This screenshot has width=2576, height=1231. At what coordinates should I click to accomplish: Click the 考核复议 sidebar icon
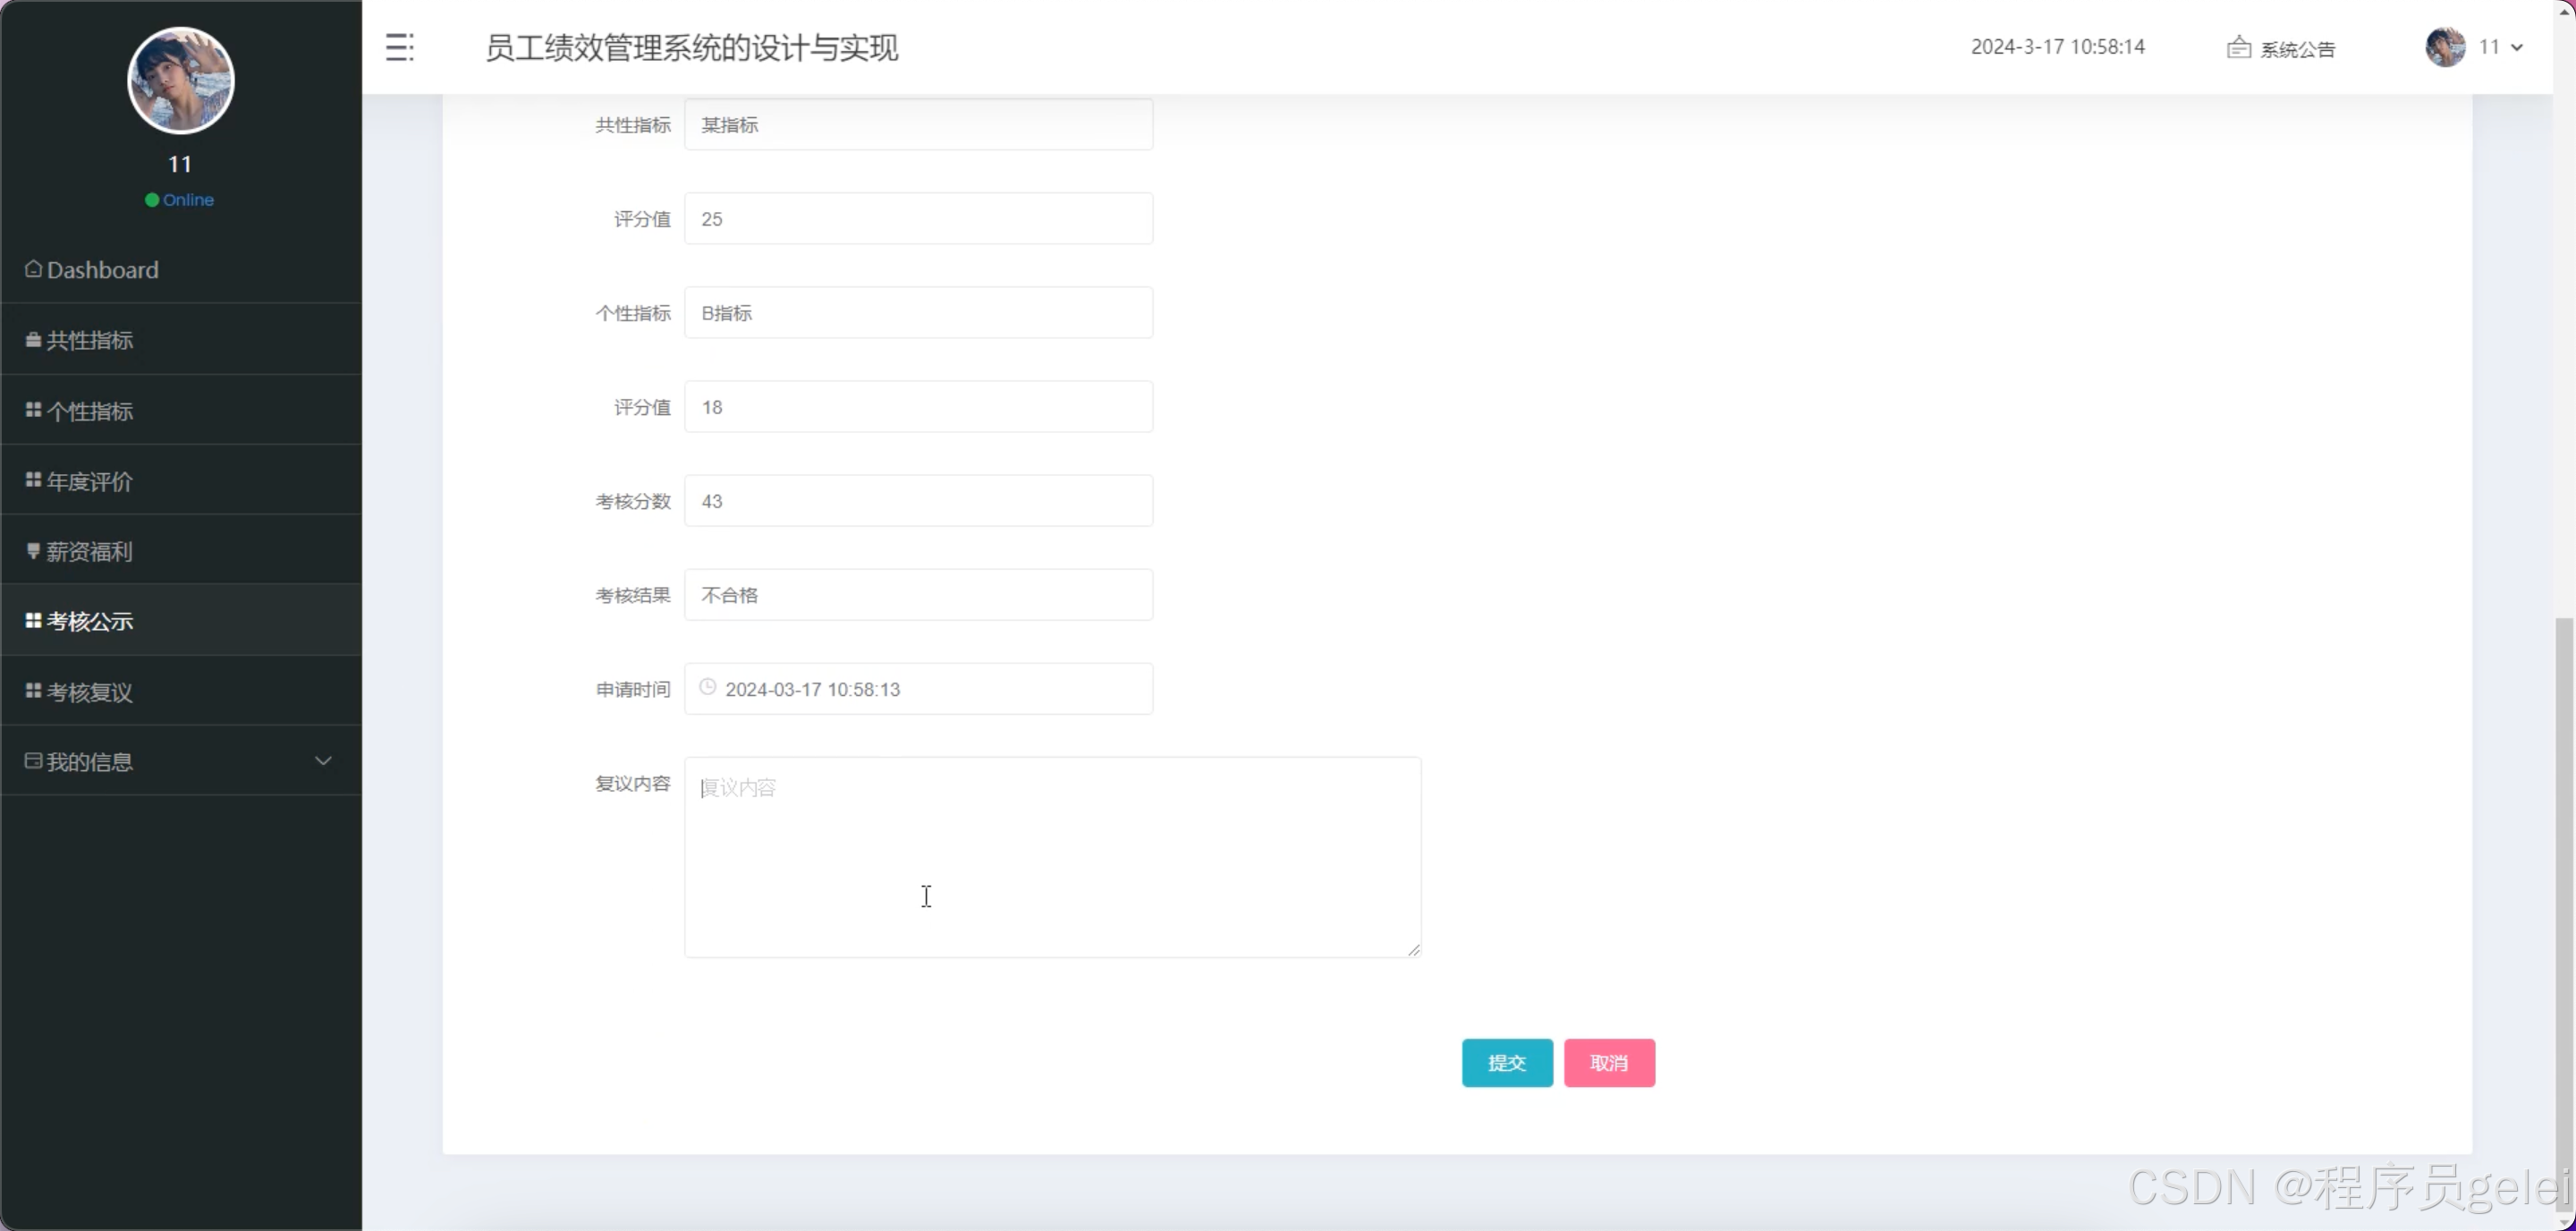click(31, 691)
